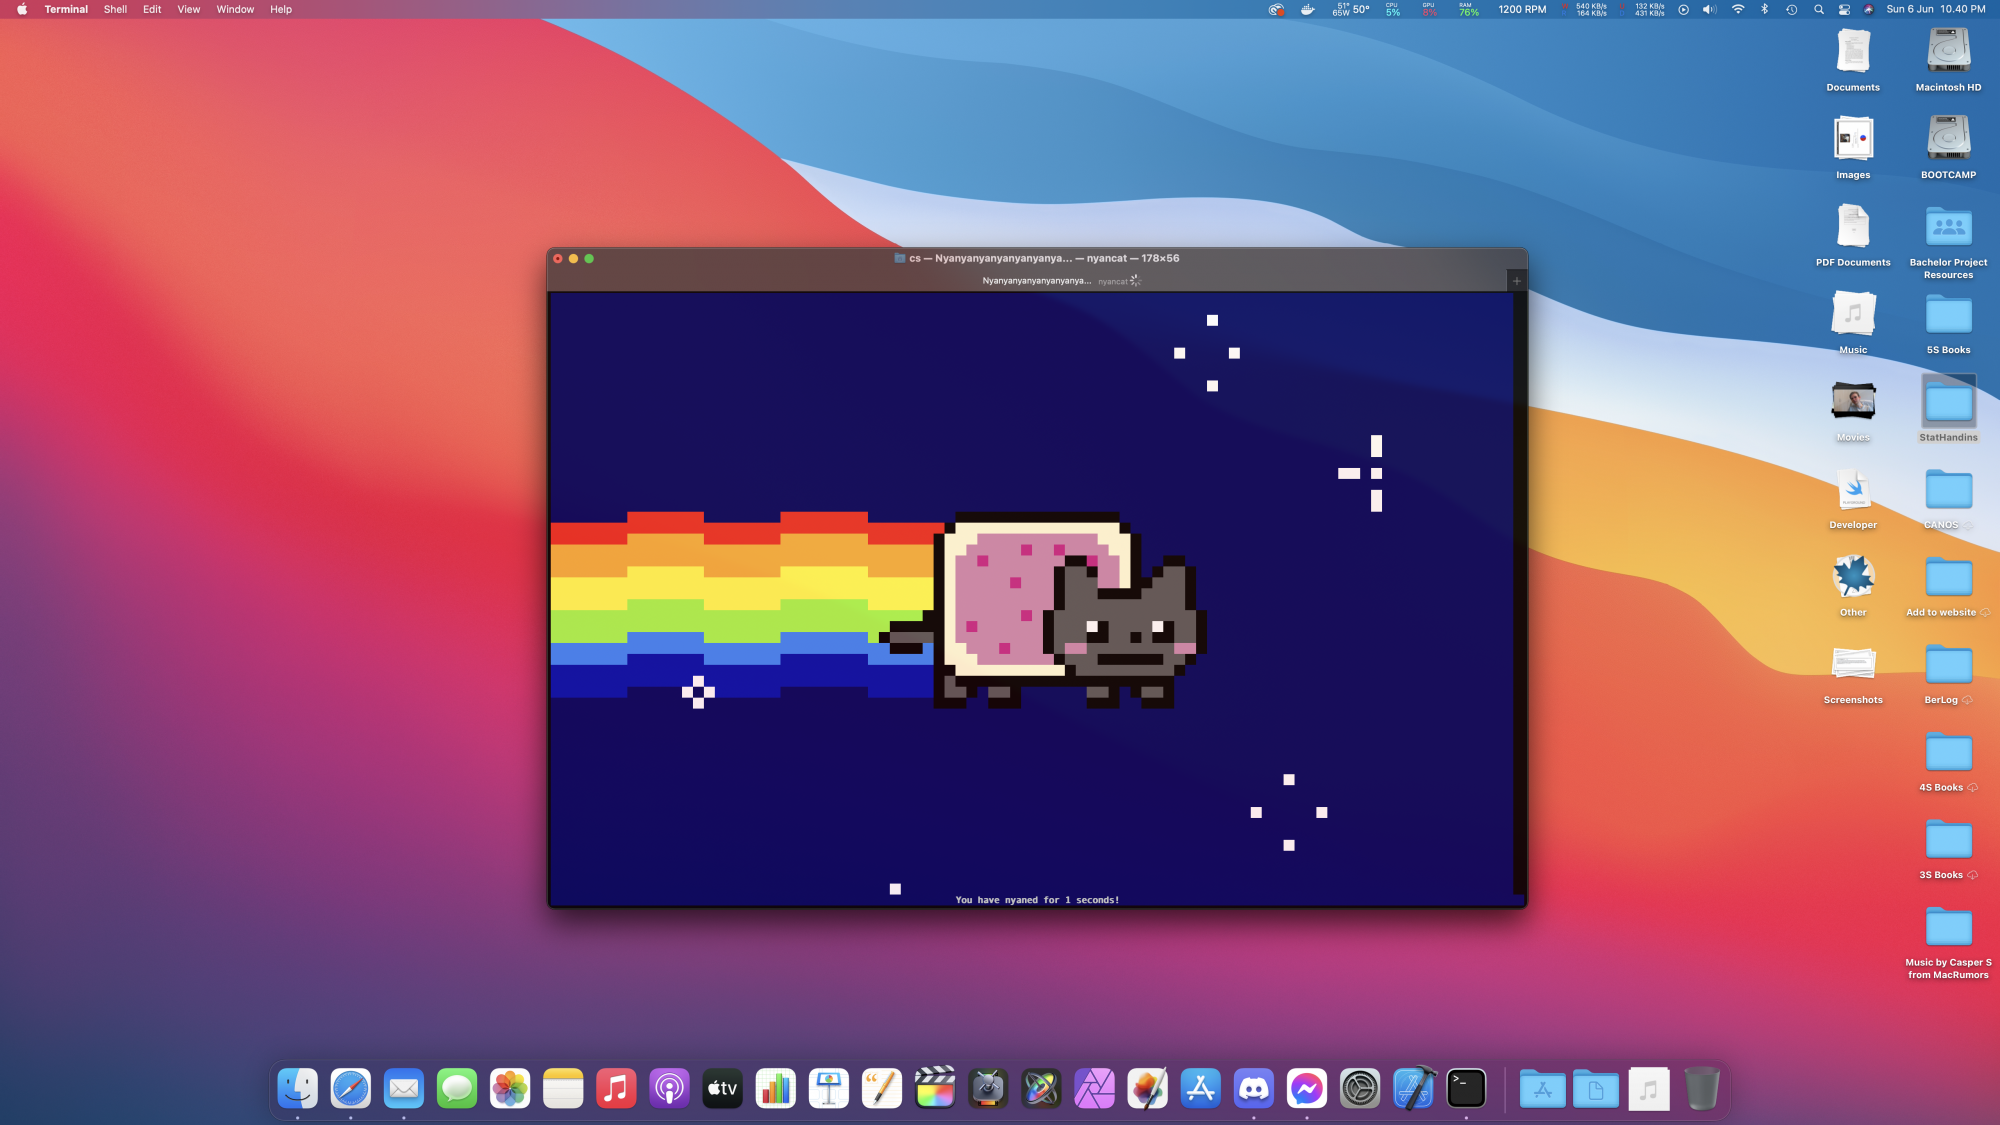Open the CPU usage monitor in menu bar

click(x=1392, y=9)
